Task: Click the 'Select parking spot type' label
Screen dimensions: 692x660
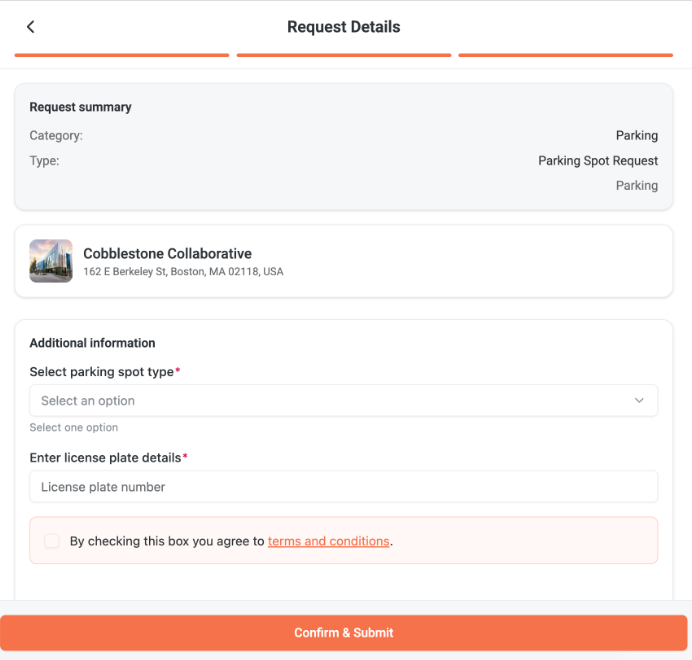Action: 102,372
